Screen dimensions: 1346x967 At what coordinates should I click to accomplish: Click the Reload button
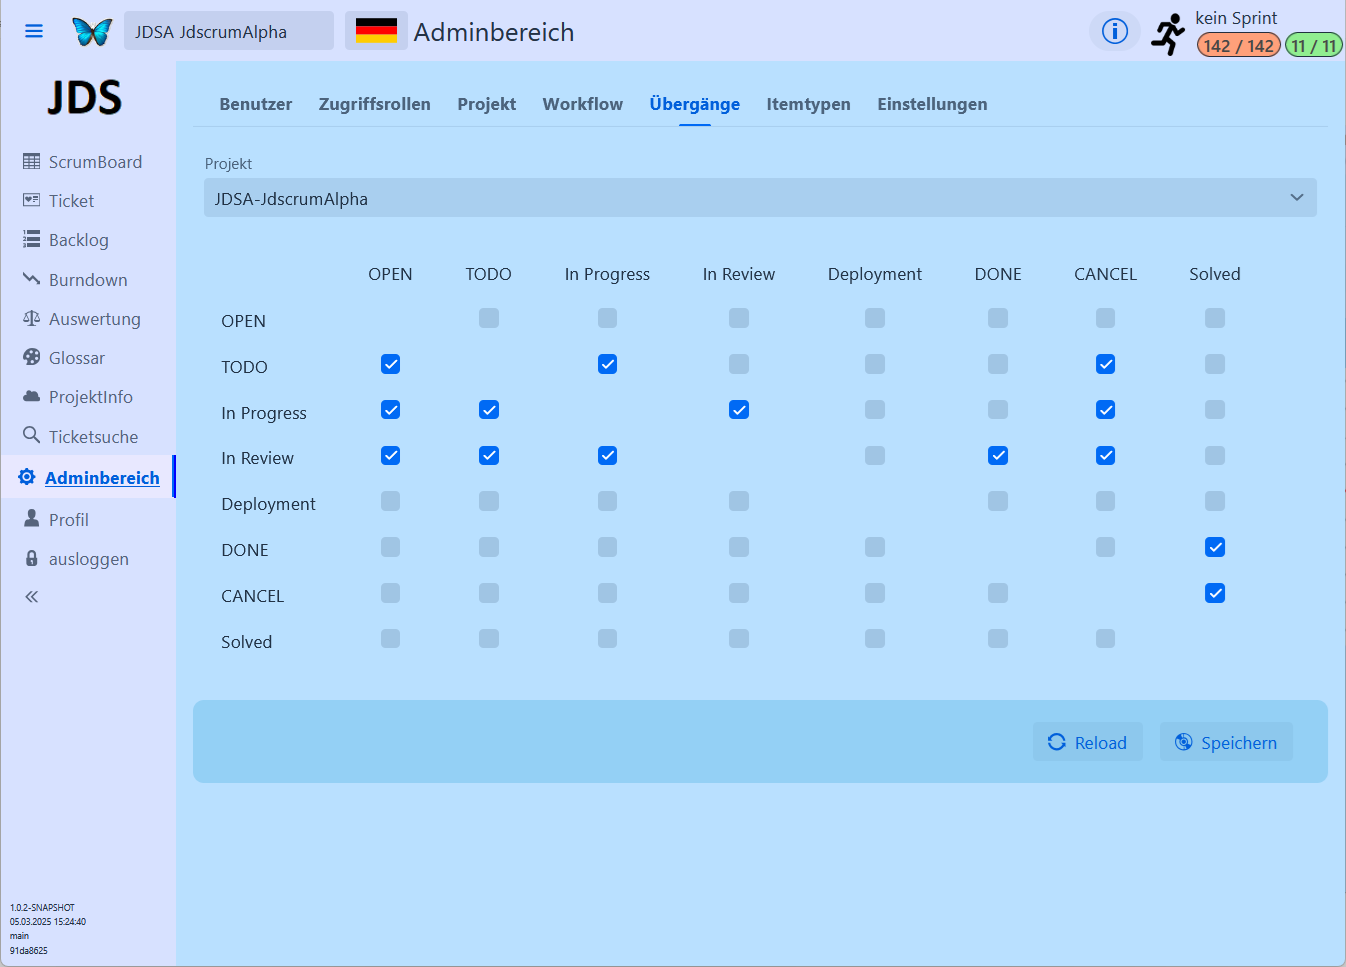pos(1088,742)
